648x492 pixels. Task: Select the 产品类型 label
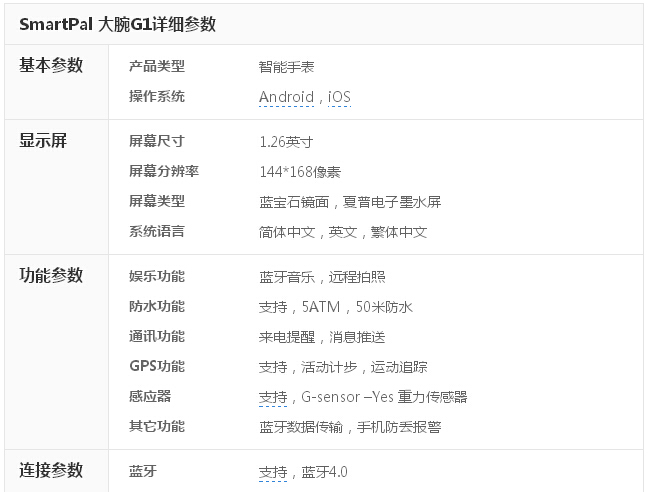157,66
